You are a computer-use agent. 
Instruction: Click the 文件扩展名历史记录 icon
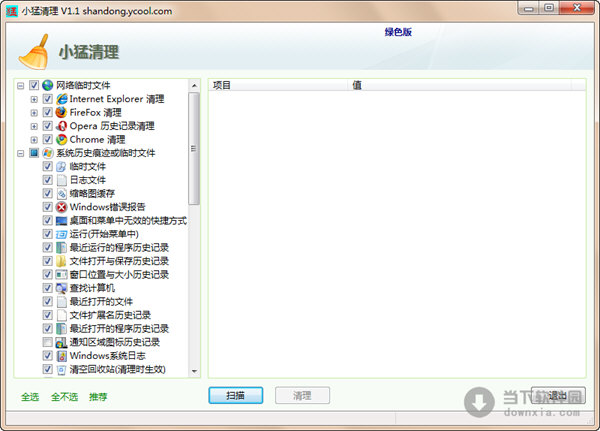61,315
